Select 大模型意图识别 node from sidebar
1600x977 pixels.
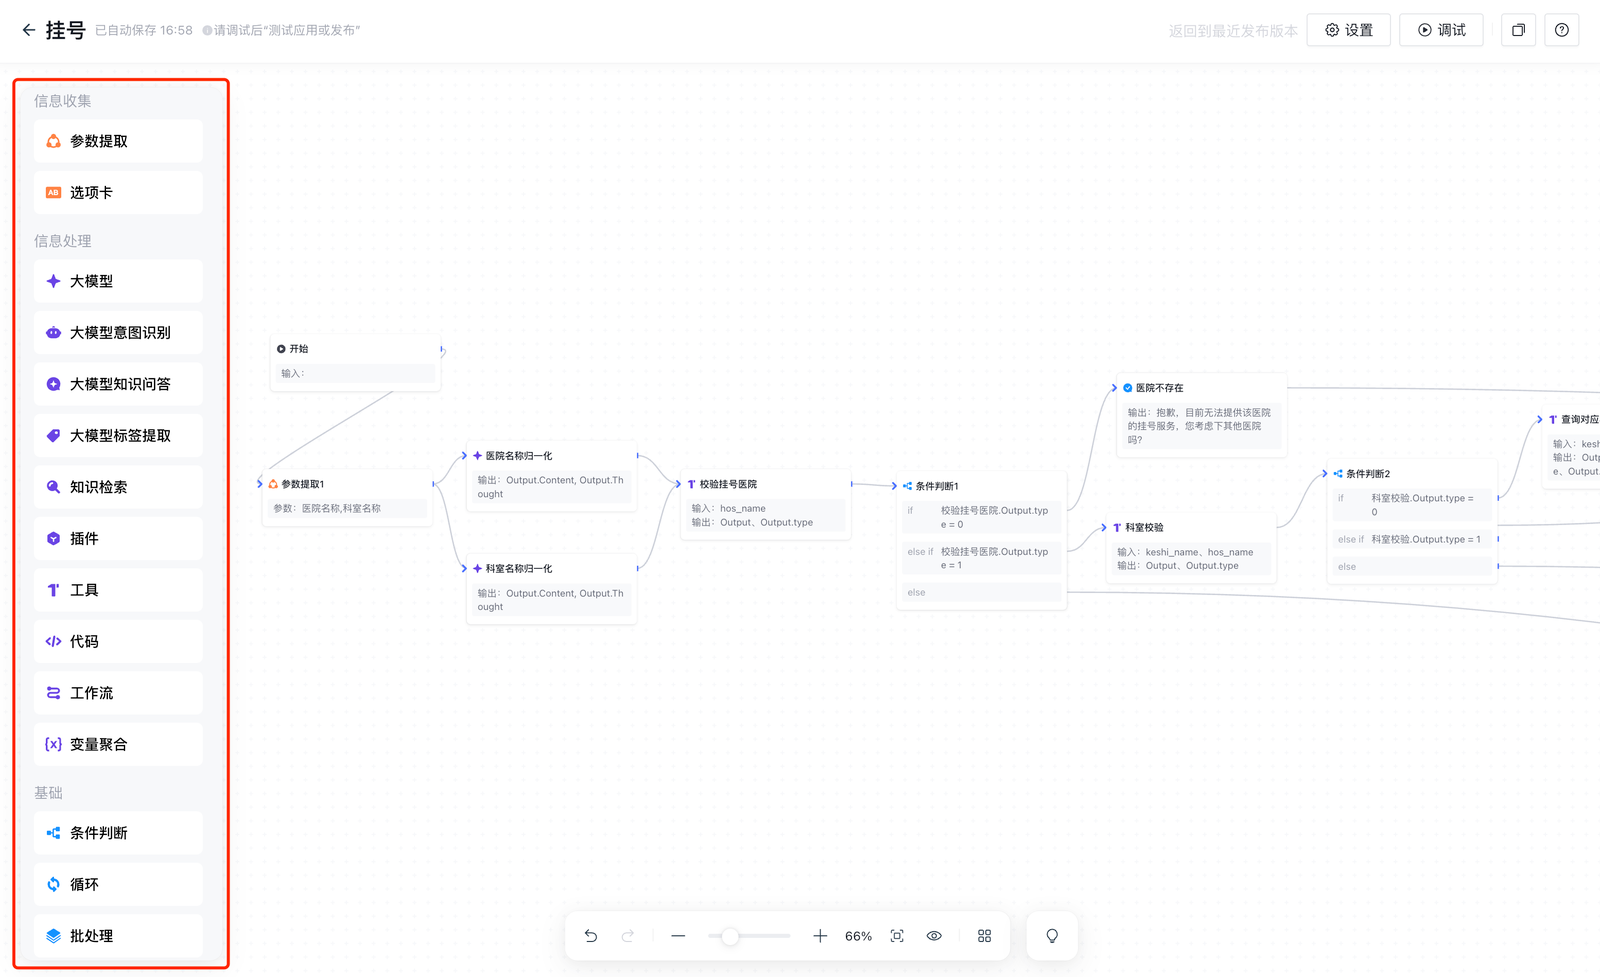click(x=118, y=333)
